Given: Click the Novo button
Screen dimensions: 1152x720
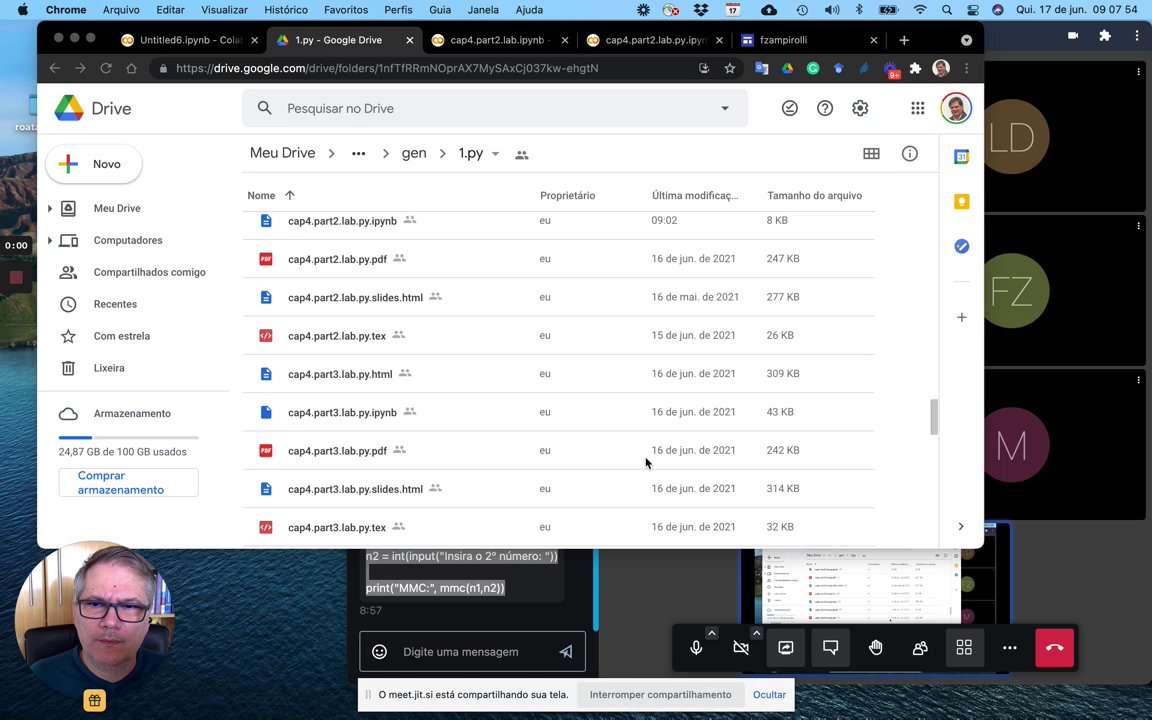Looking at the screenshot, I should 93,164.
